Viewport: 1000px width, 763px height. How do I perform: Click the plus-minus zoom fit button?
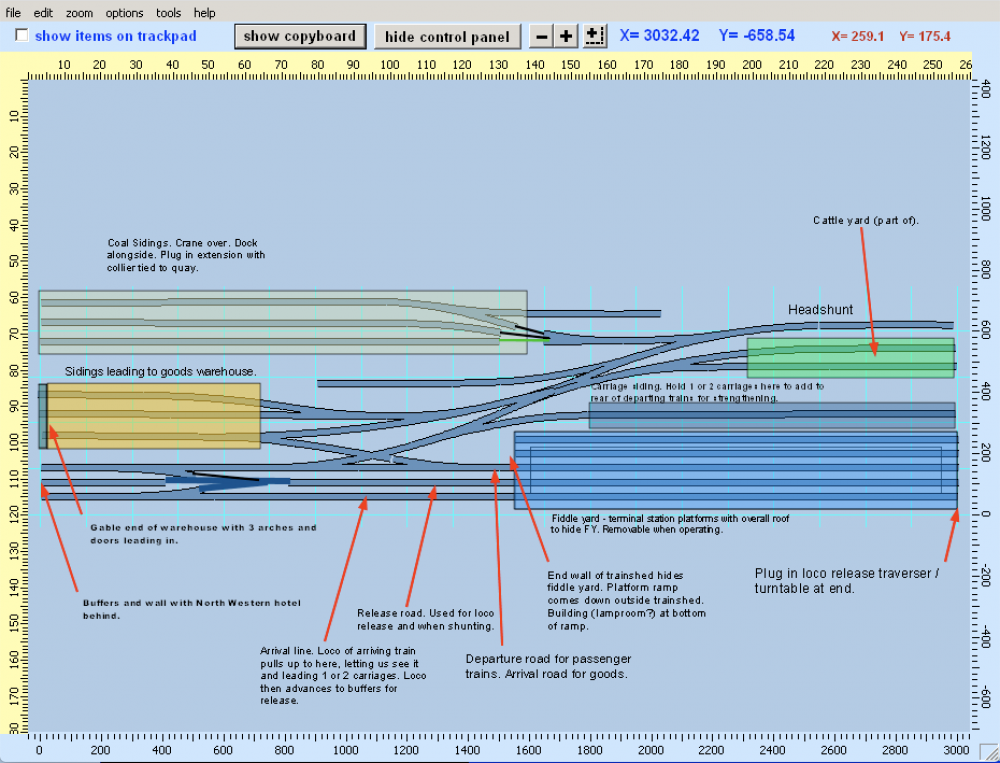595,36
